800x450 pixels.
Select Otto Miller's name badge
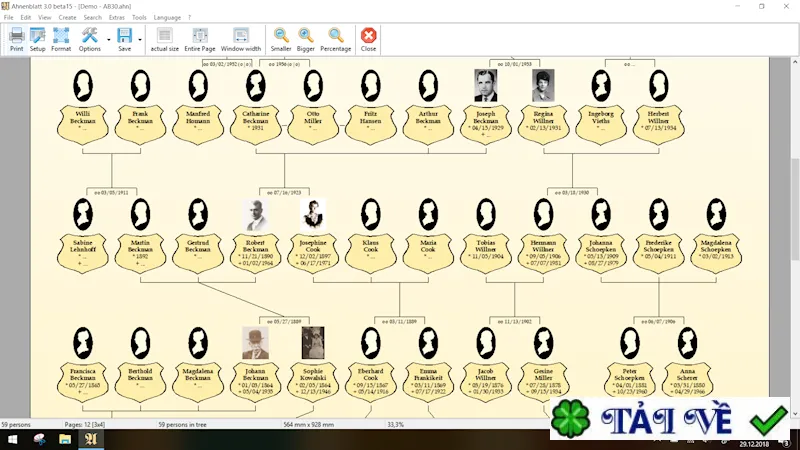[x=313, y=124]
